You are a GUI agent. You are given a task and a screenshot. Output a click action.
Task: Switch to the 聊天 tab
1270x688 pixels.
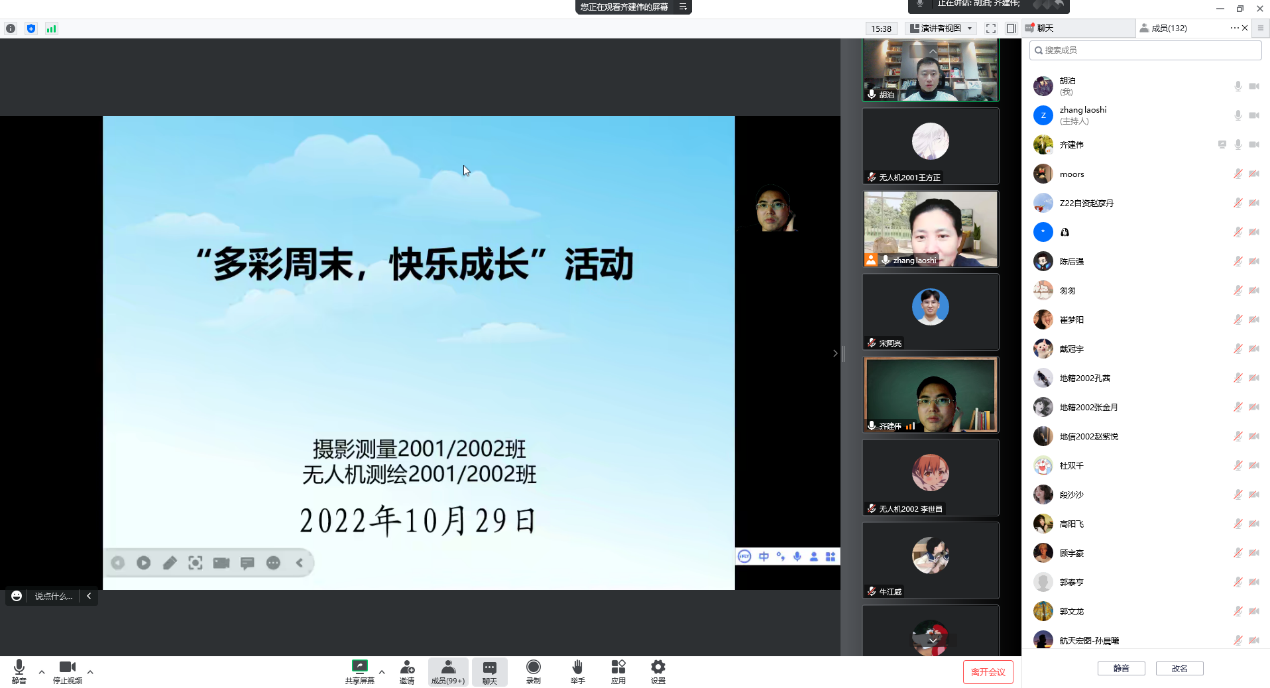1045,28
